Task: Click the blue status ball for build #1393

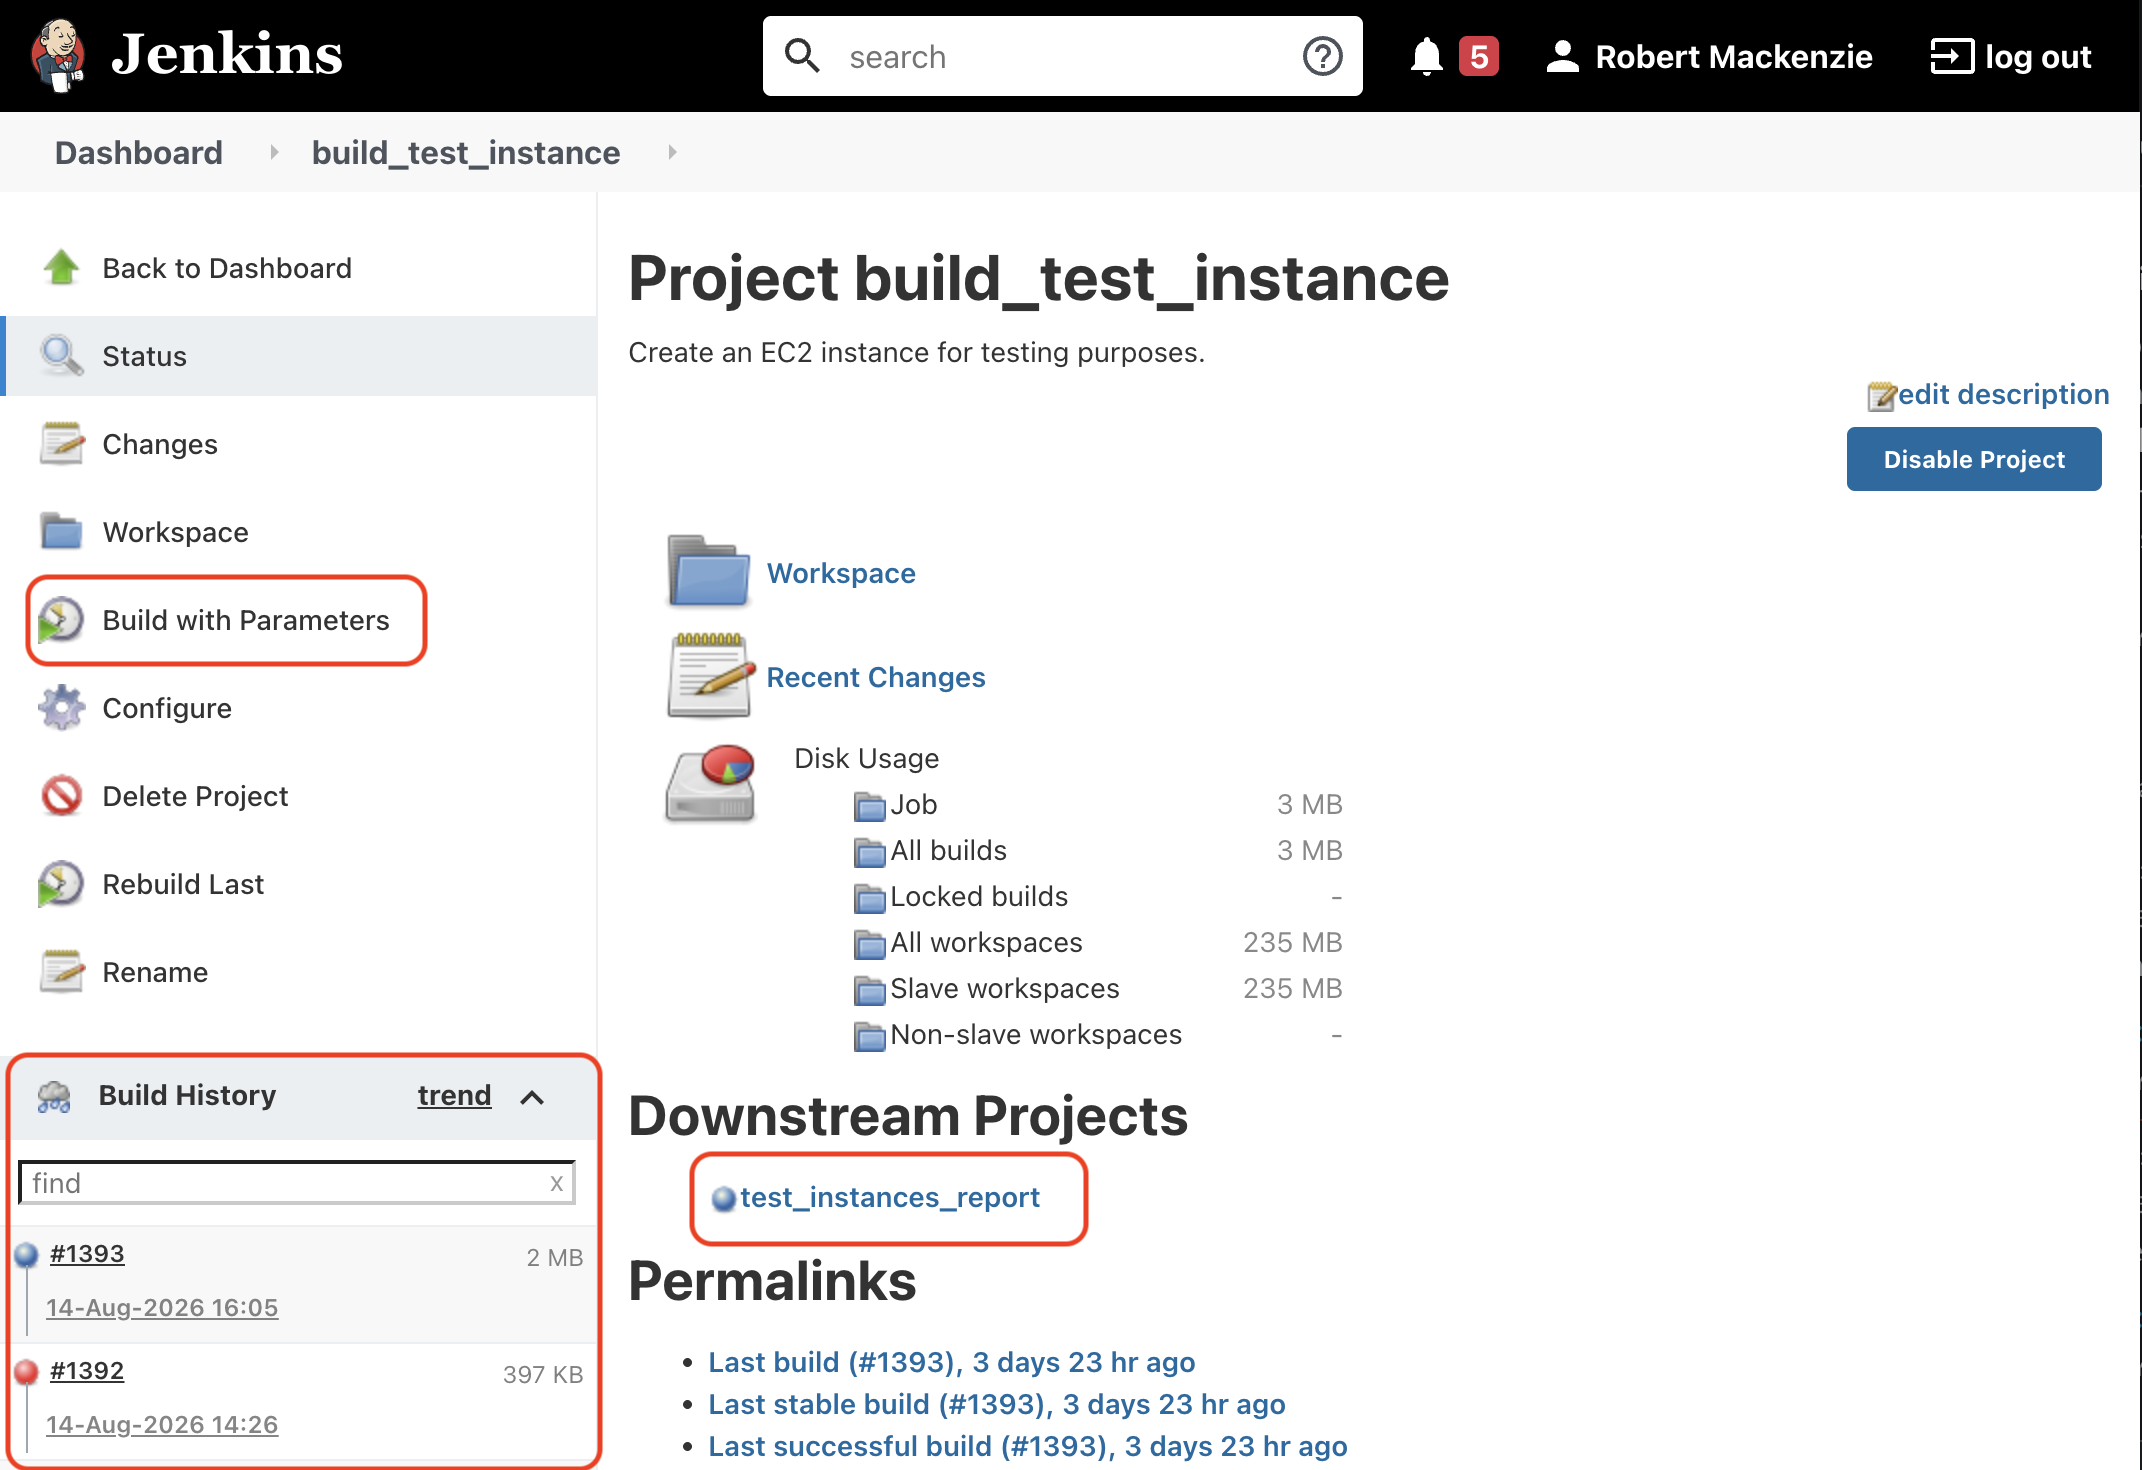Action: tap(27, 1254)
